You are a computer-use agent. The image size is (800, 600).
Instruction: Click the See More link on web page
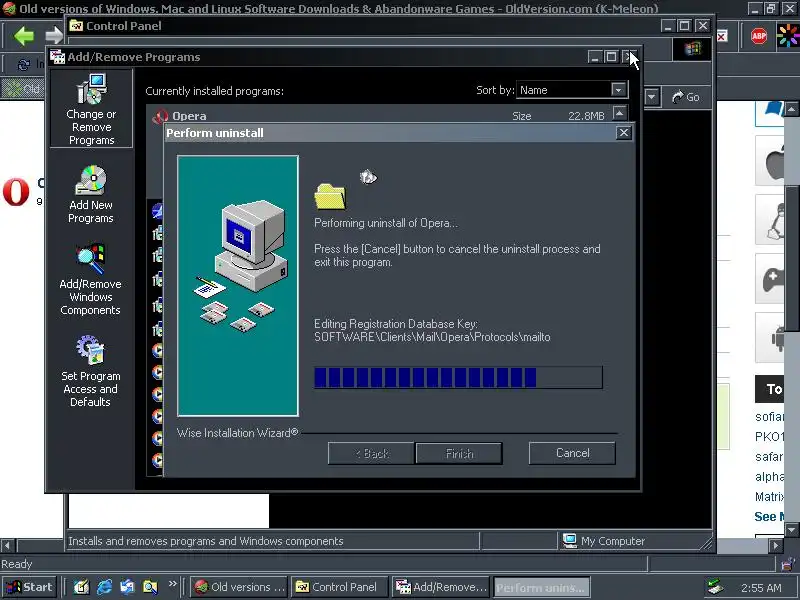769,516
